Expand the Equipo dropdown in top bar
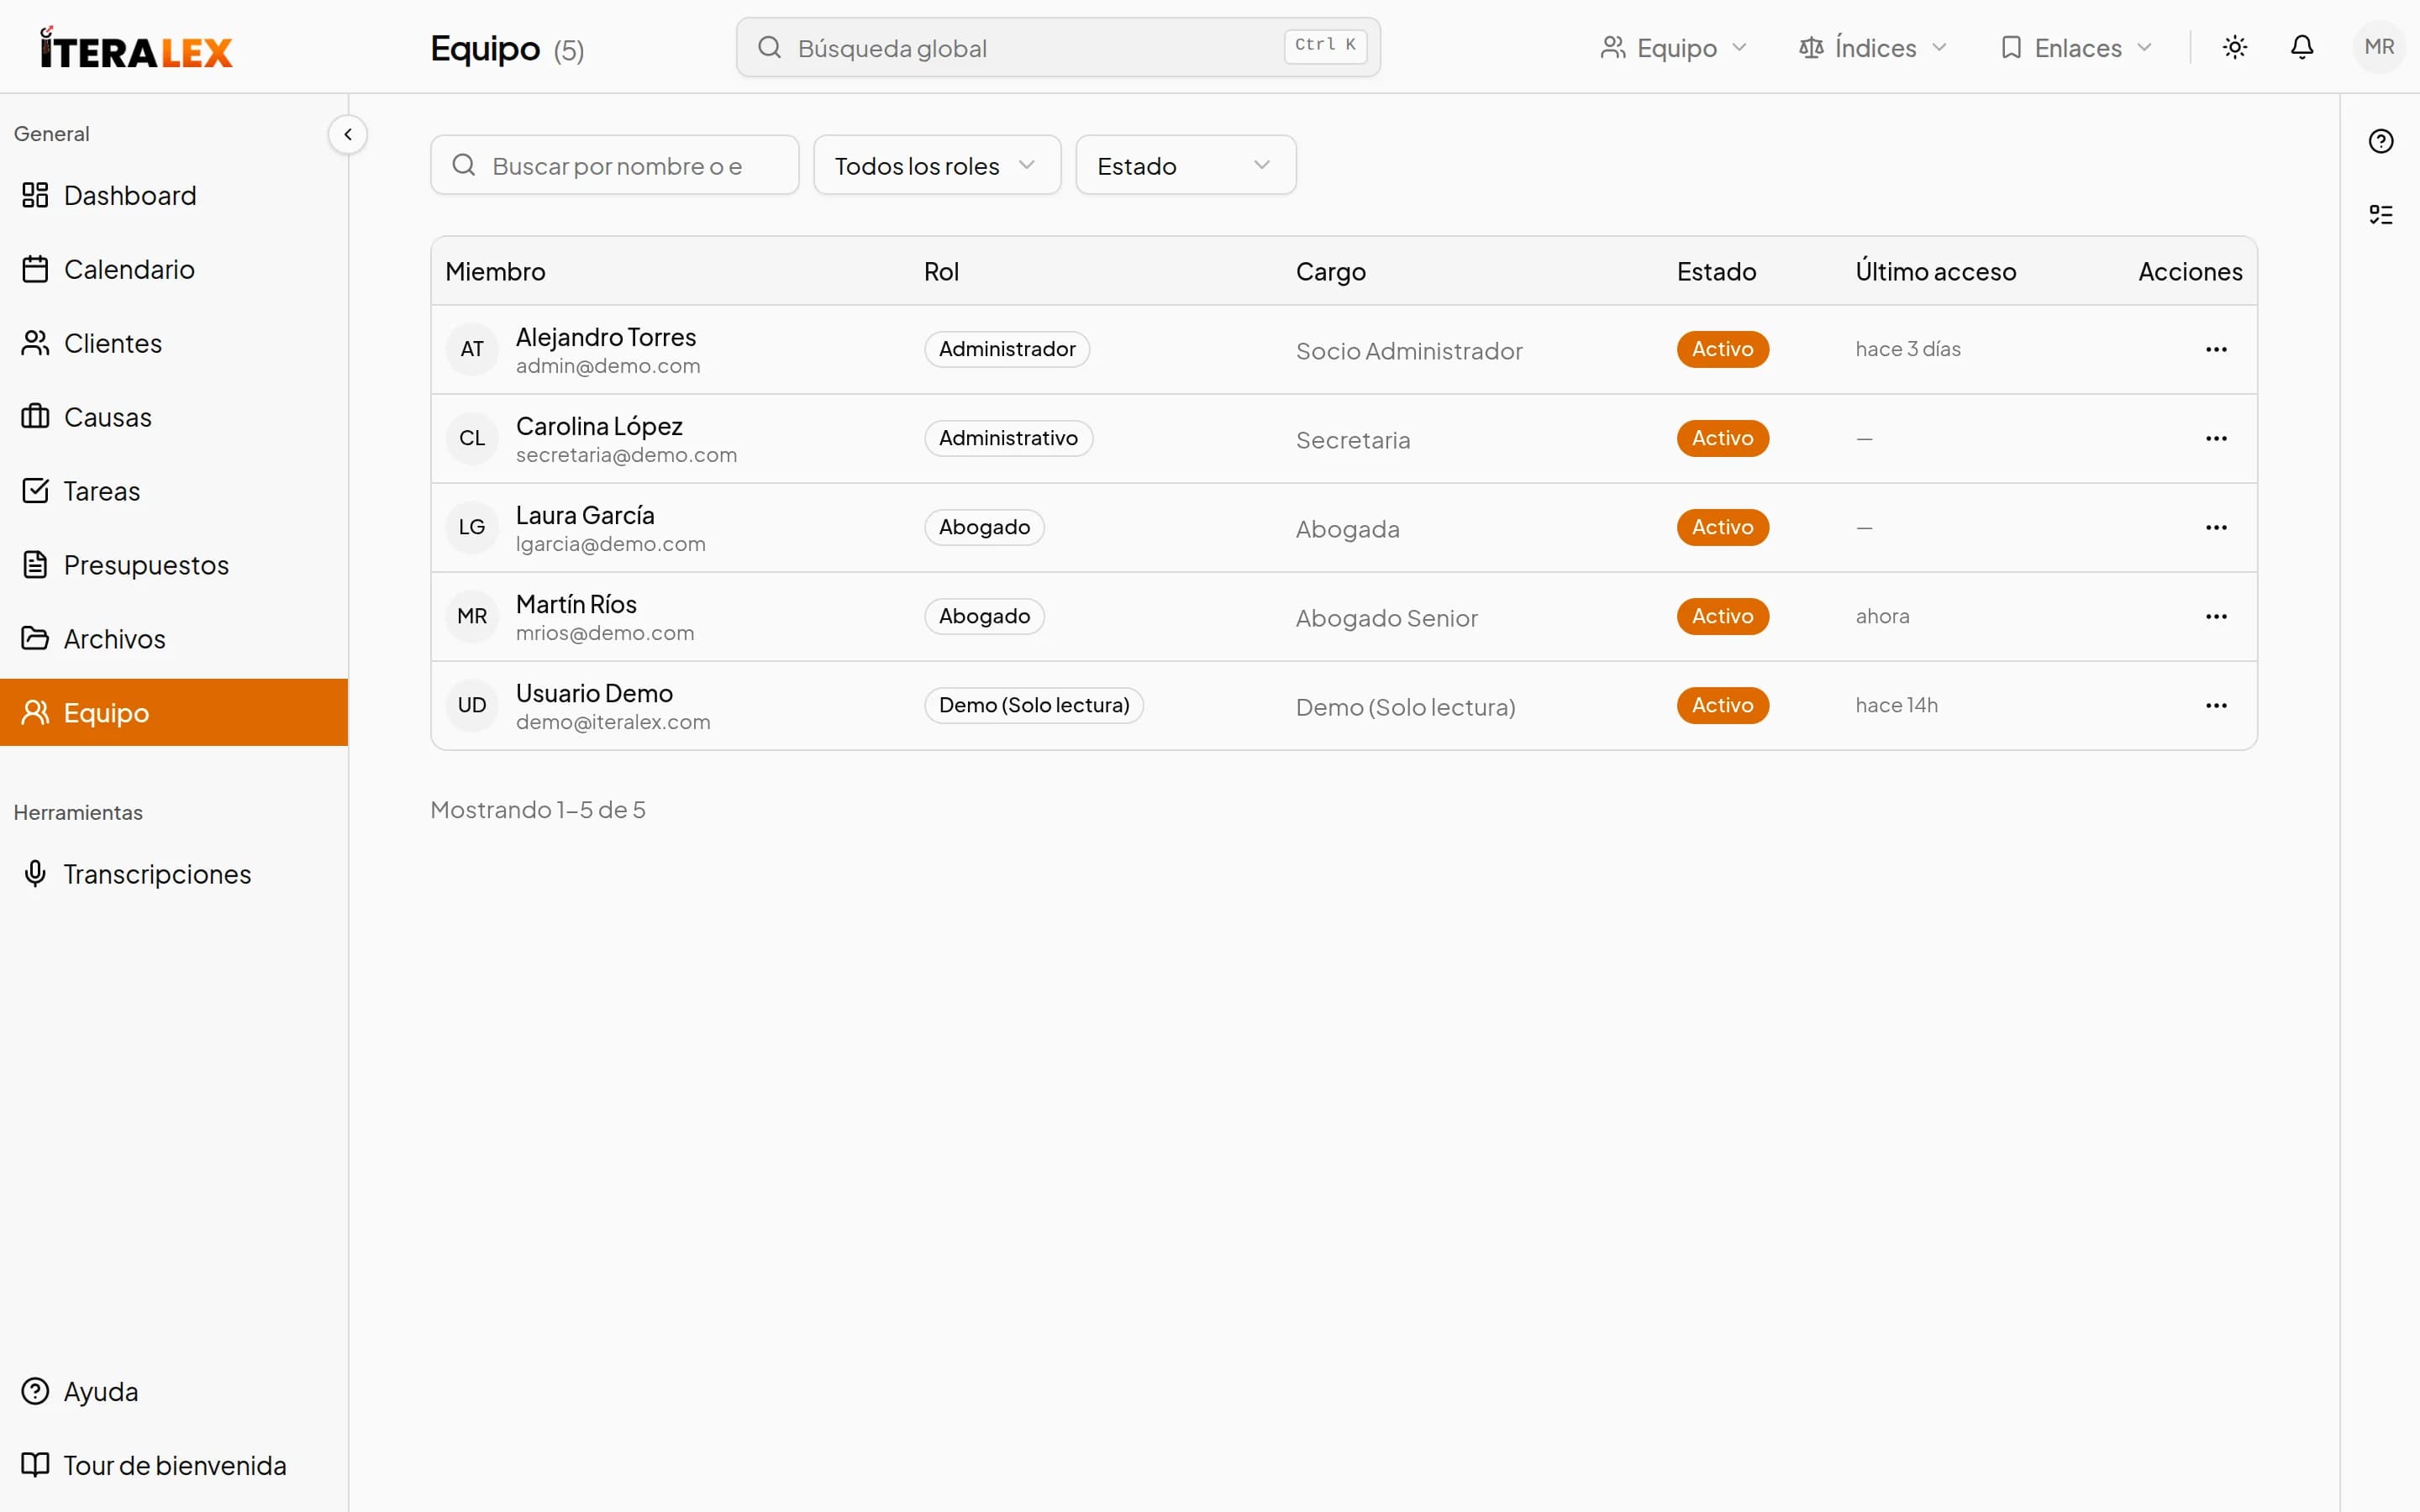The height and width of the screenshot is (1512, 2420). 1673,47
